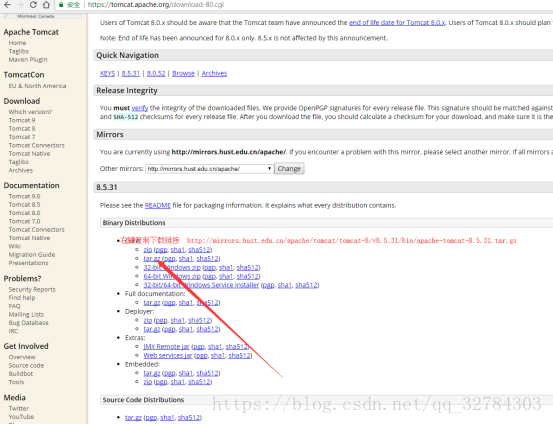The image size is (553, 424).
Task: Open end of life date announcement link
Action: (x=397, y=23)
